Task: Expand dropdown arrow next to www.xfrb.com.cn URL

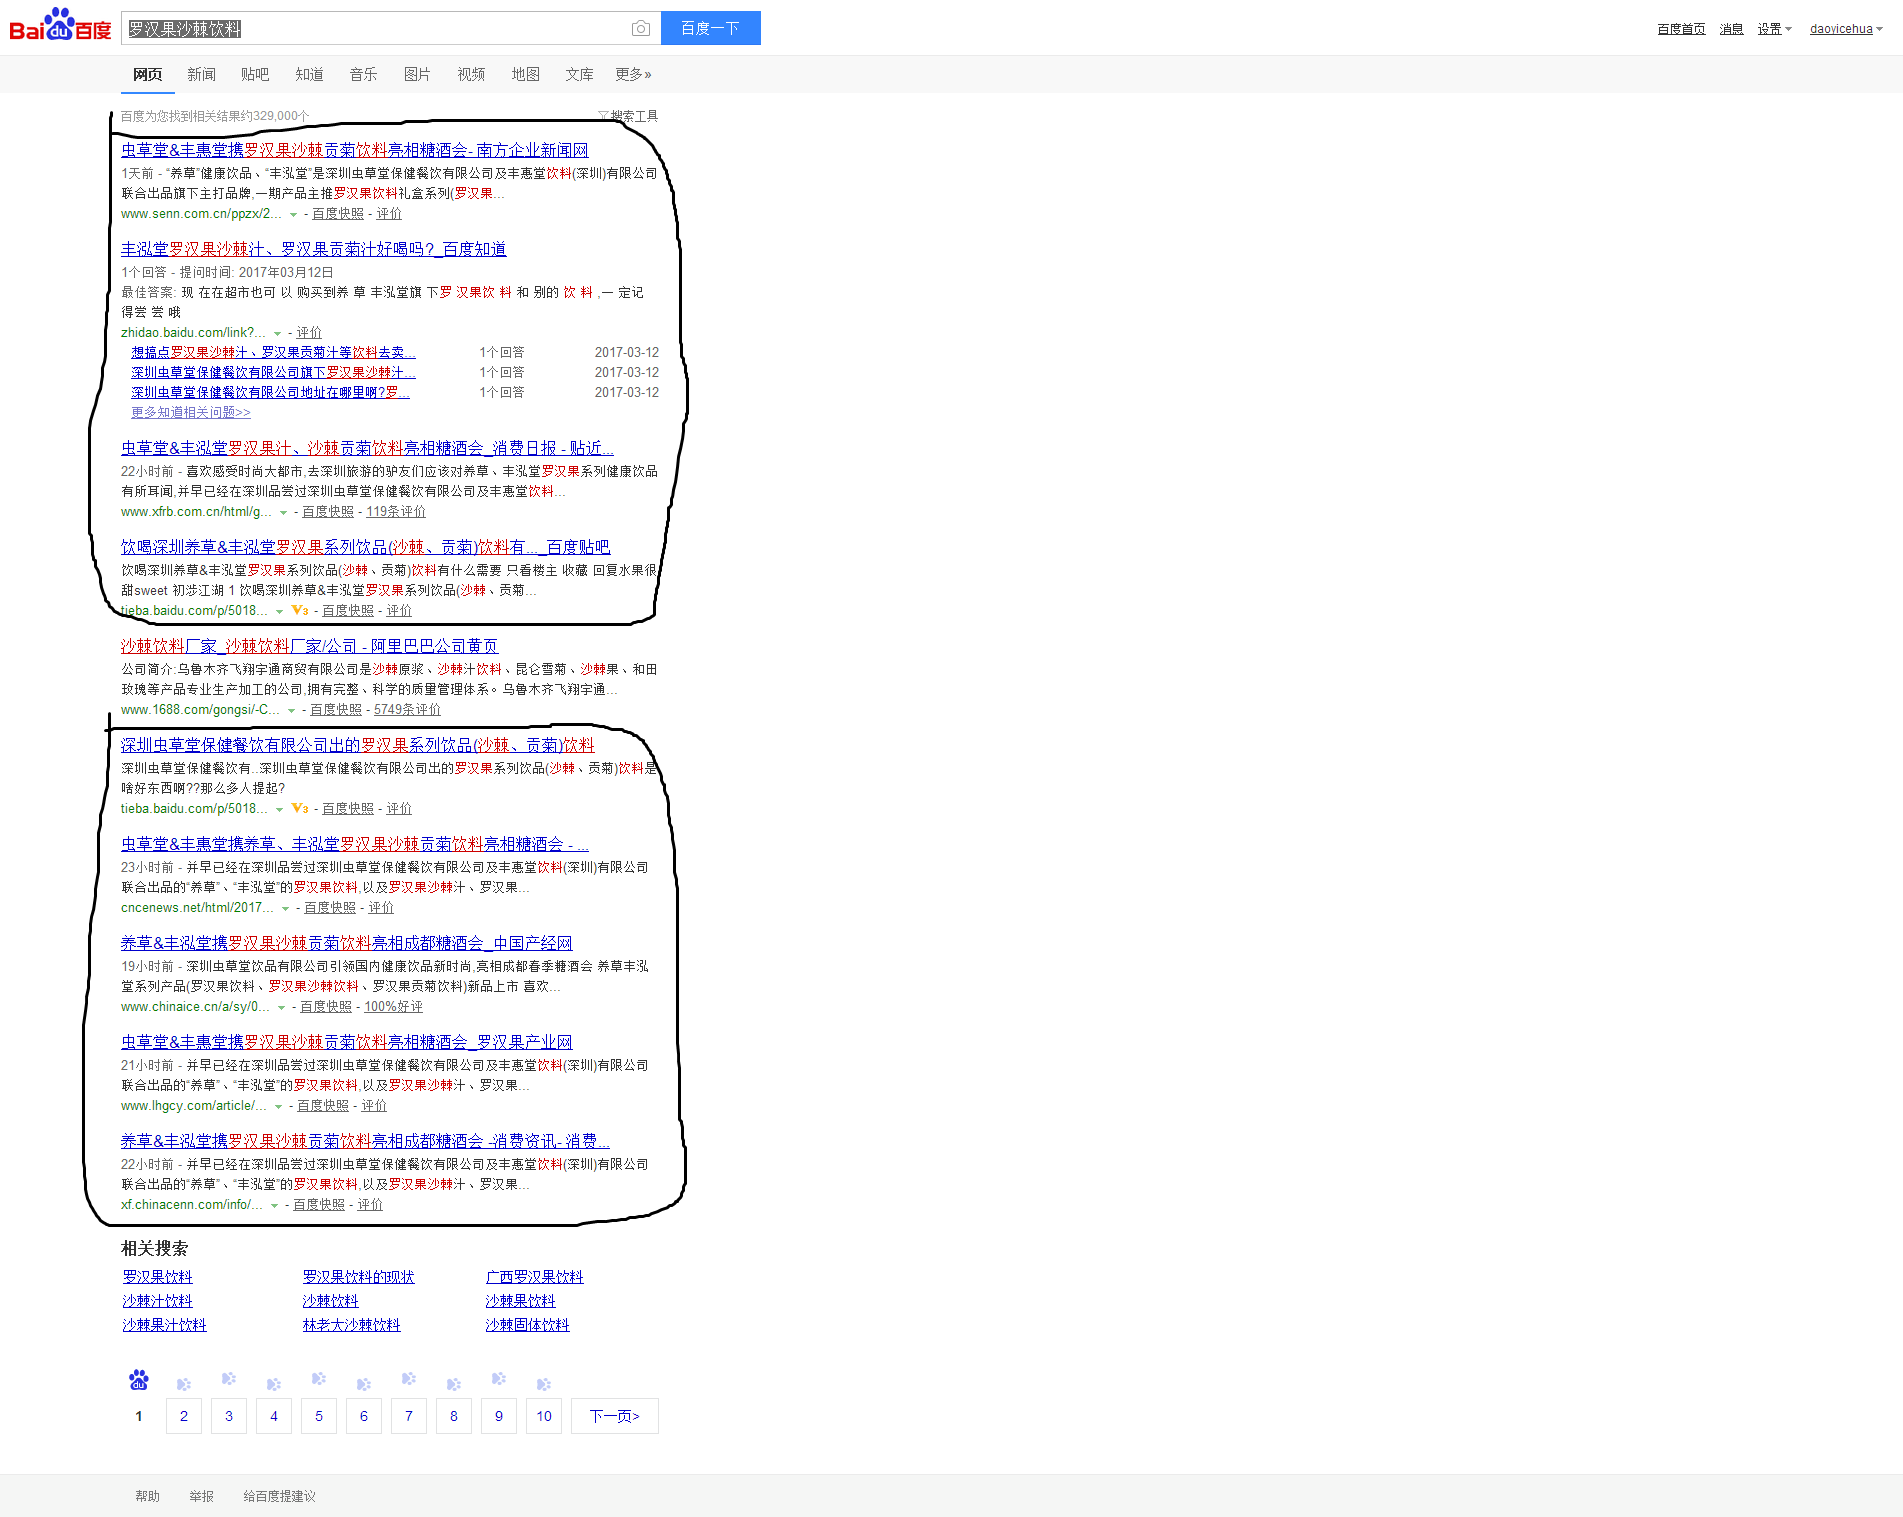Action: [283, 513]
